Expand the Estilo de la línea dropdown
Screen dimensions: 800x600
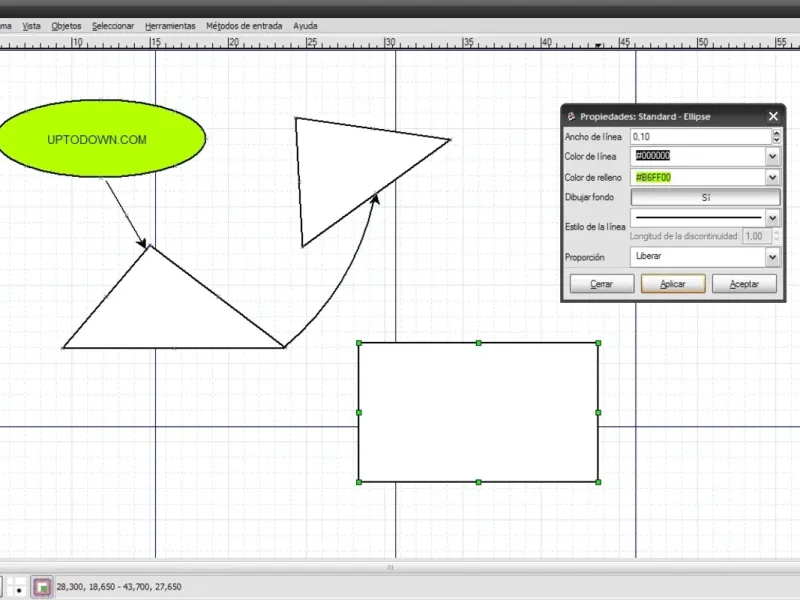point(772,218)
